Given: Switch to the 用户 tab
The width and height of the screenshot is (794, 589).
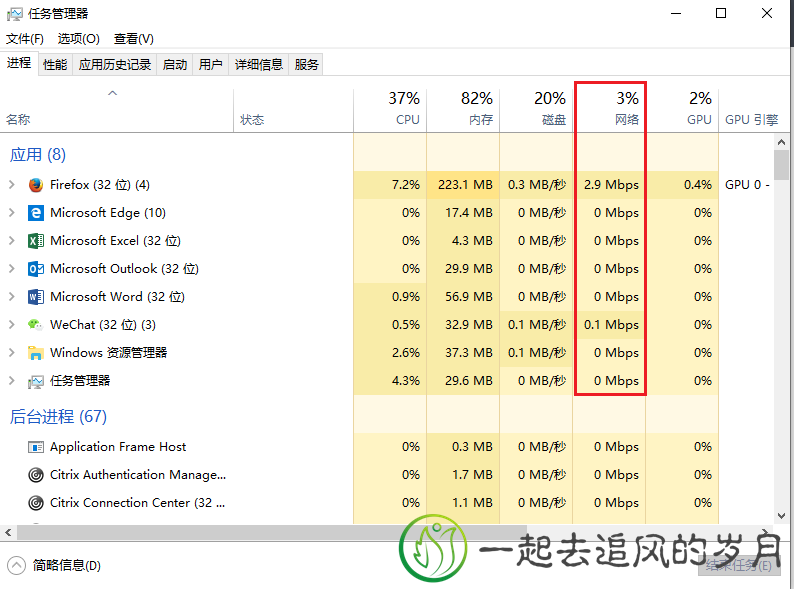Looking at the screenshot, I should point(210,64).
